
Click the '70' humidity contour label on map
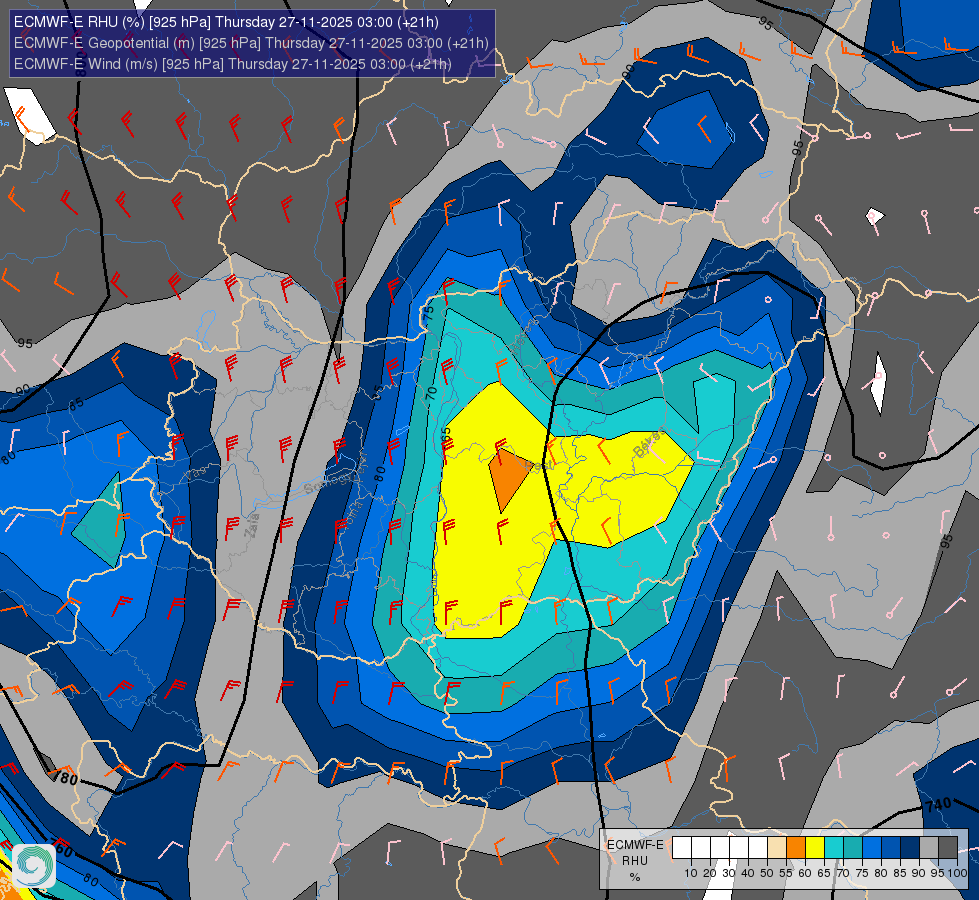point(431,393)
